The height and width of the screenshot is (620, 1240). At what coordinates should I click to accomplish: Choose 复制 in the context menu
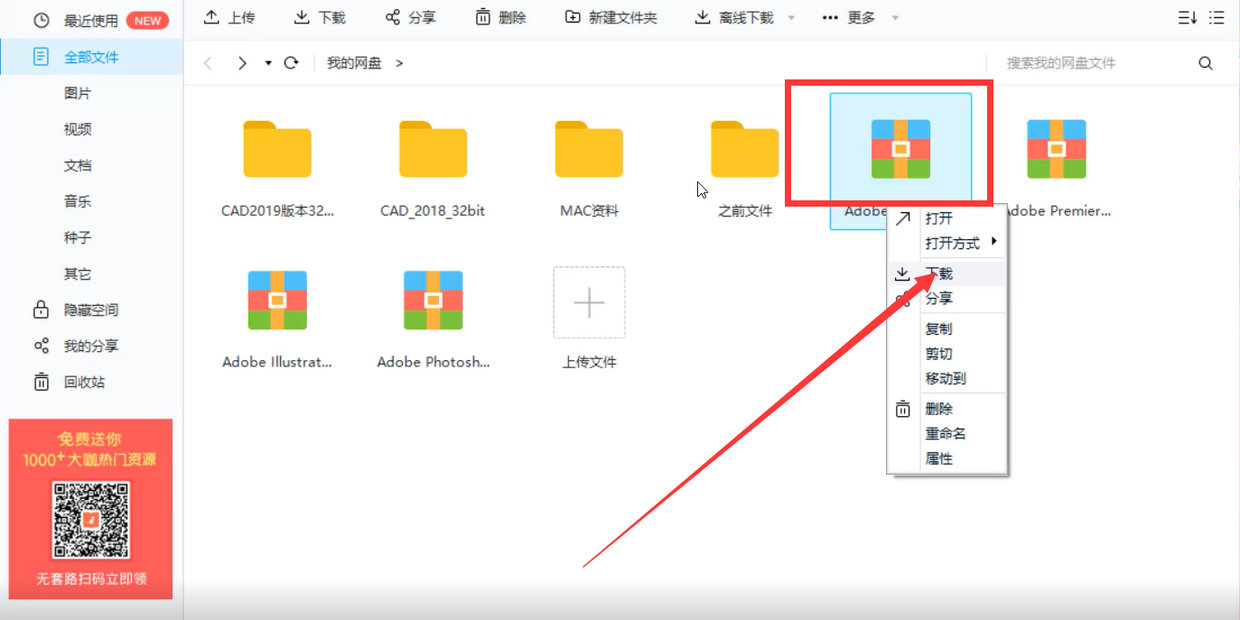click(x=946, y=328)
